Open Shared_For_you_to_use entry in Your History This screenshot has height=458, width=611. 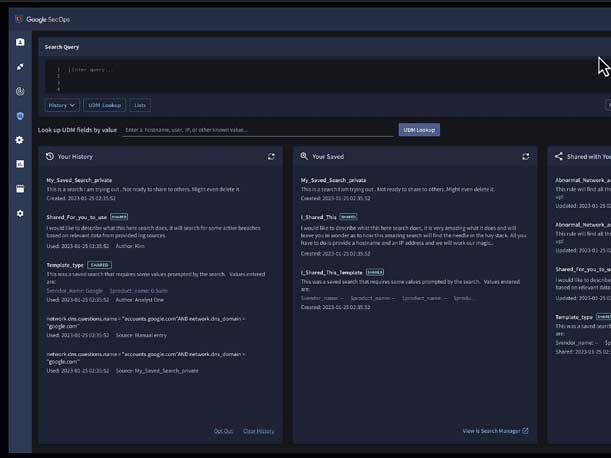pos(77,215)
